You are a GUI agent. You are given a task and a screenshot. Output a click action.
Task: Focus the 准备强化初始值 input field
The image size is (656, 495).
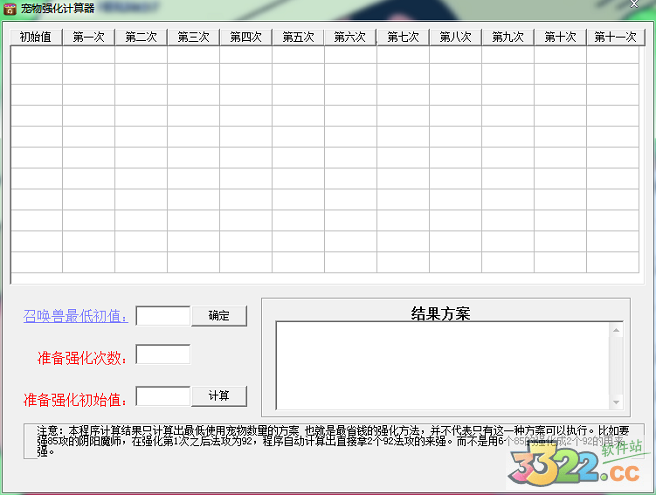(x=163, y=396)
